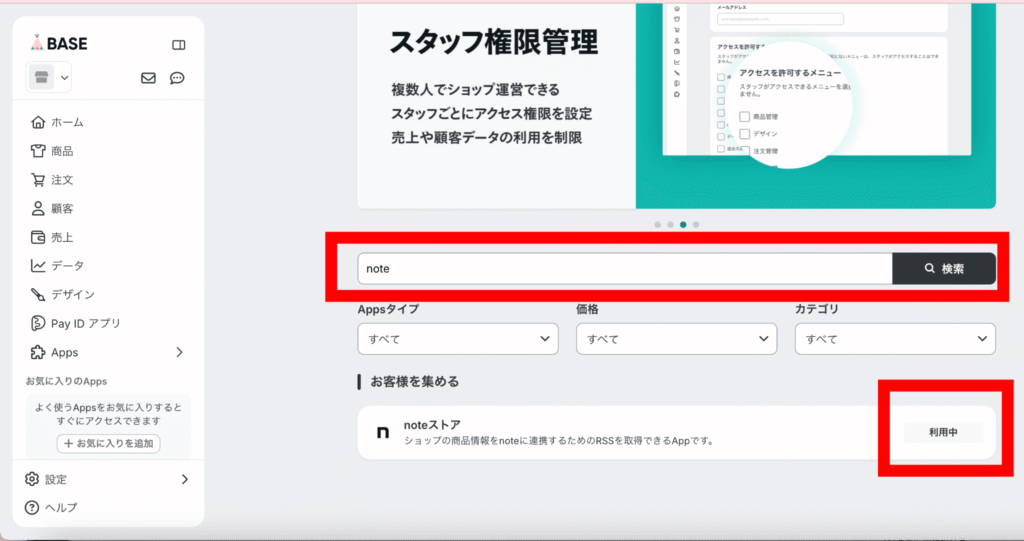1024x541 pixels.
Task: Collapse the sidebar panel icon
Action: [178, 45]
